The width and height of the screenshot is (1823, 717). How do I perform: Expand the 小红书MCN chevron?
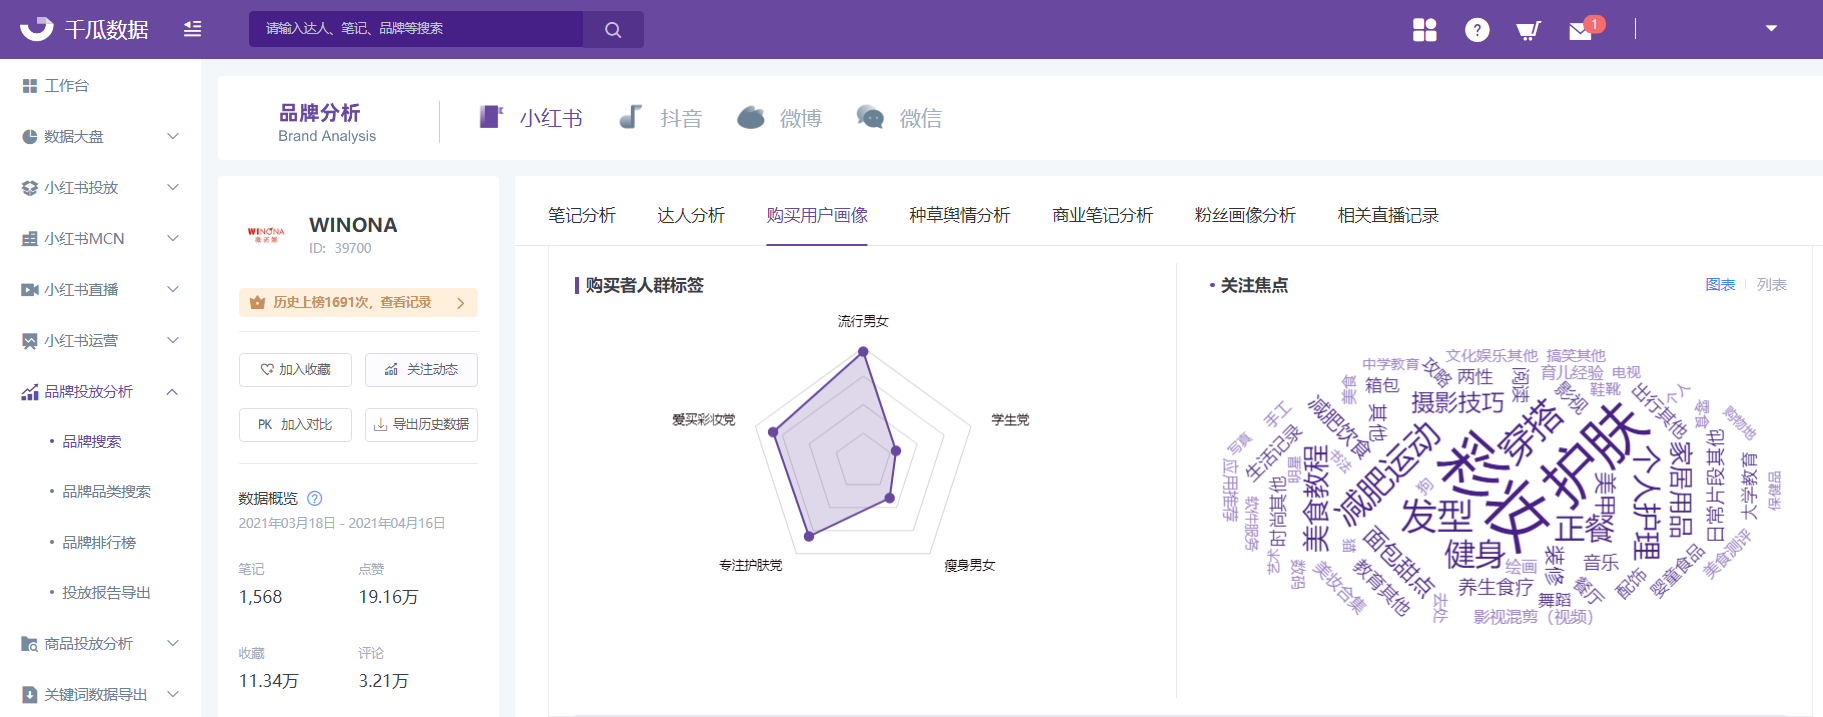173,238
